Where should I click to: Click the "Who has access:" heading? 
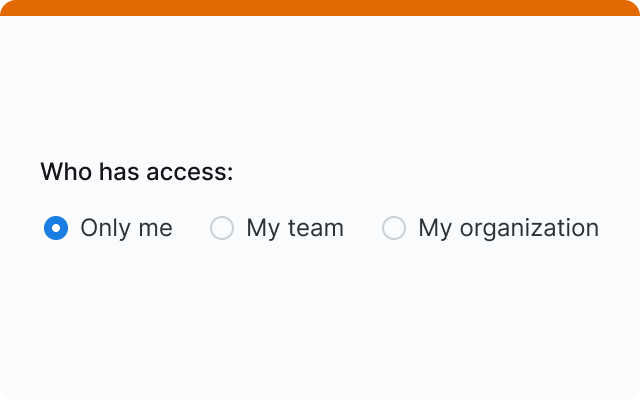[136, 172]
